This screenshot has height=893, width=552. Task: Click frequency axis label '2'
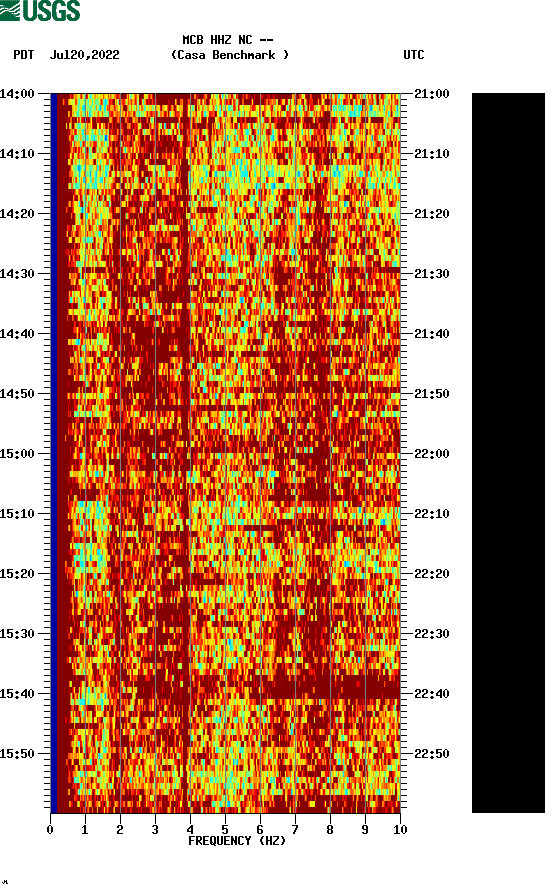coord(120,830)
